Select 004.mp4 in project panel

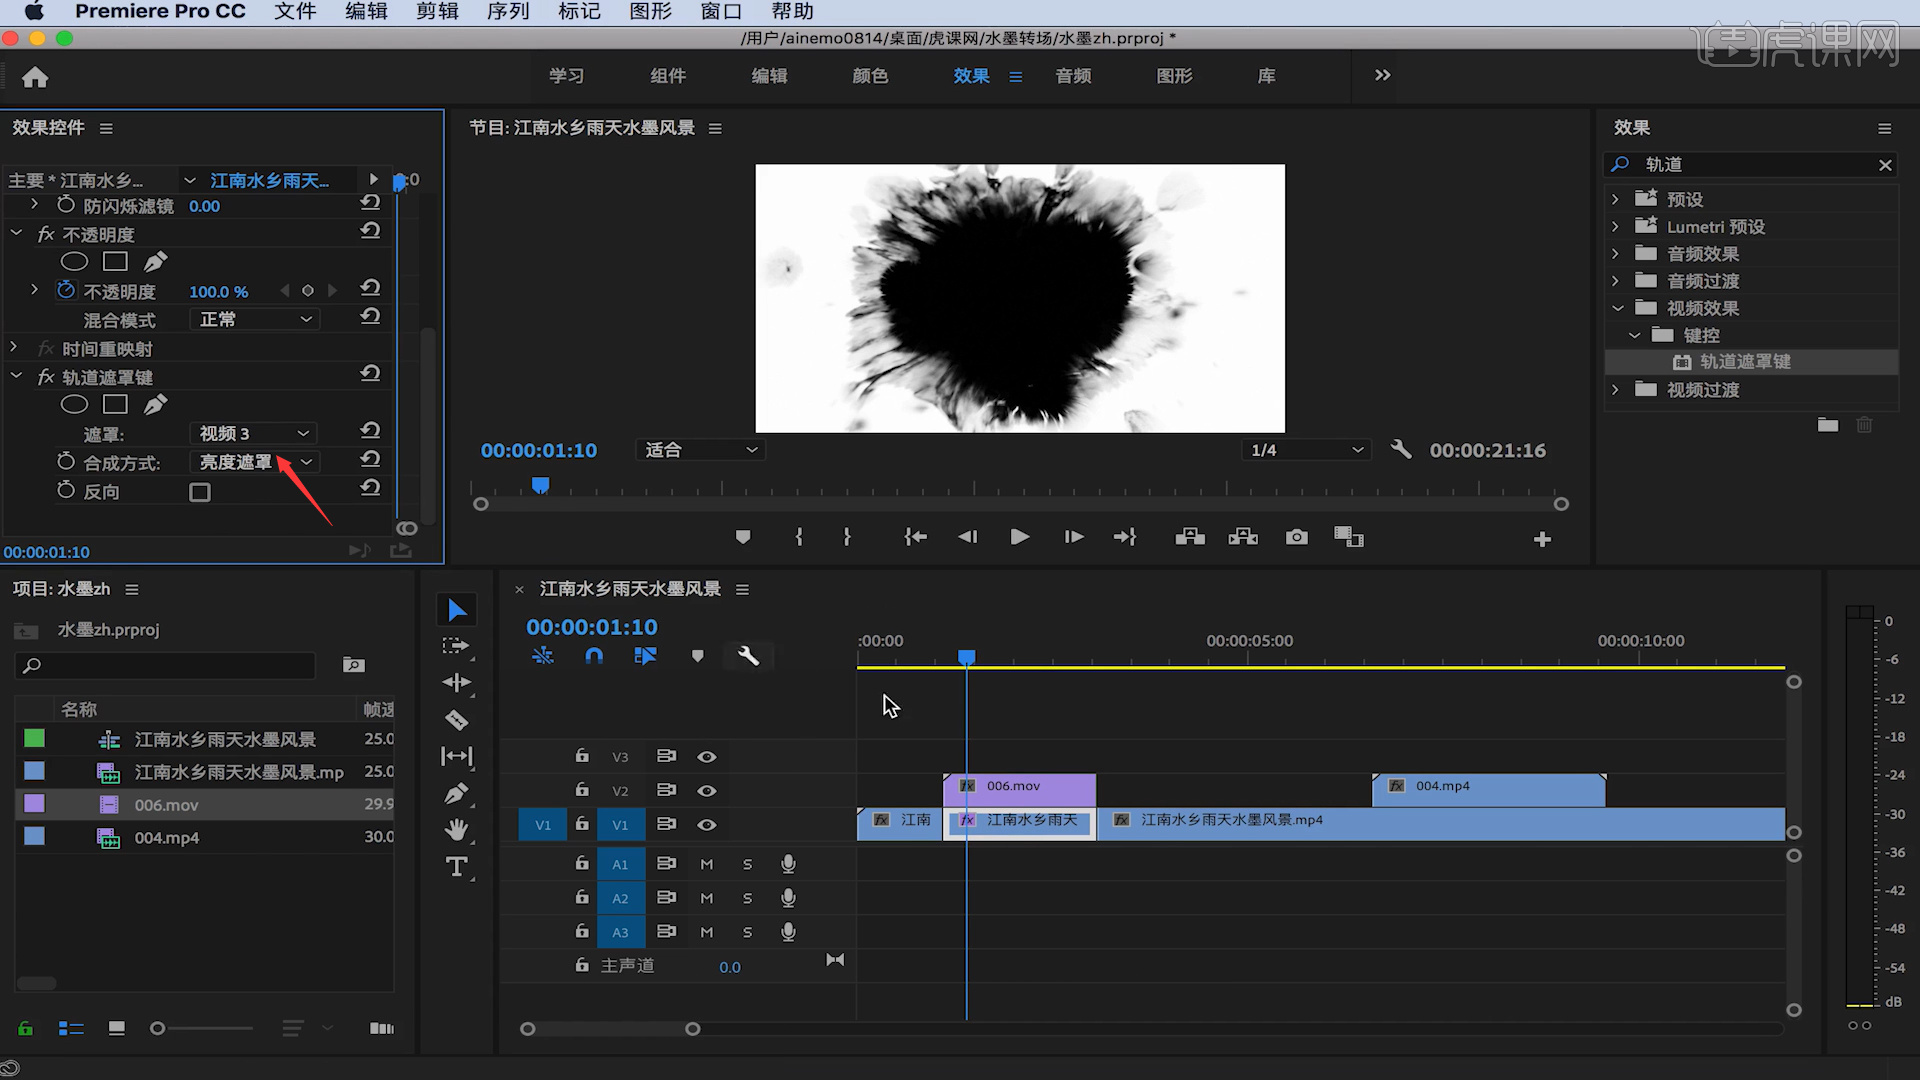coord(166,838)
